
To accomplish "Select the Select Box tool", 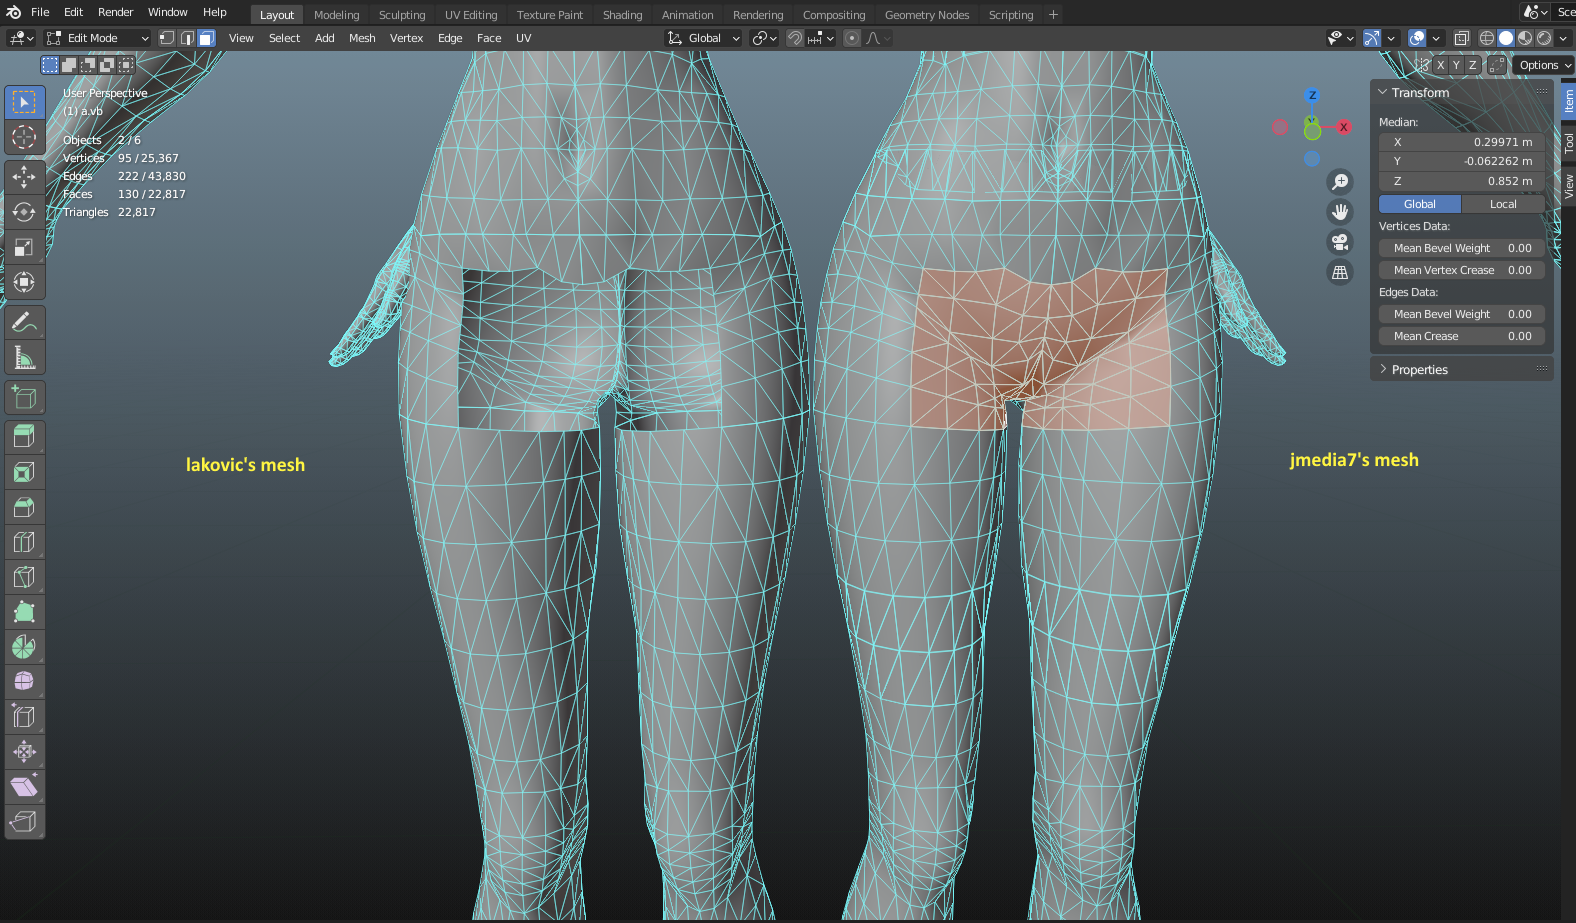I will (x=24, y=102).
